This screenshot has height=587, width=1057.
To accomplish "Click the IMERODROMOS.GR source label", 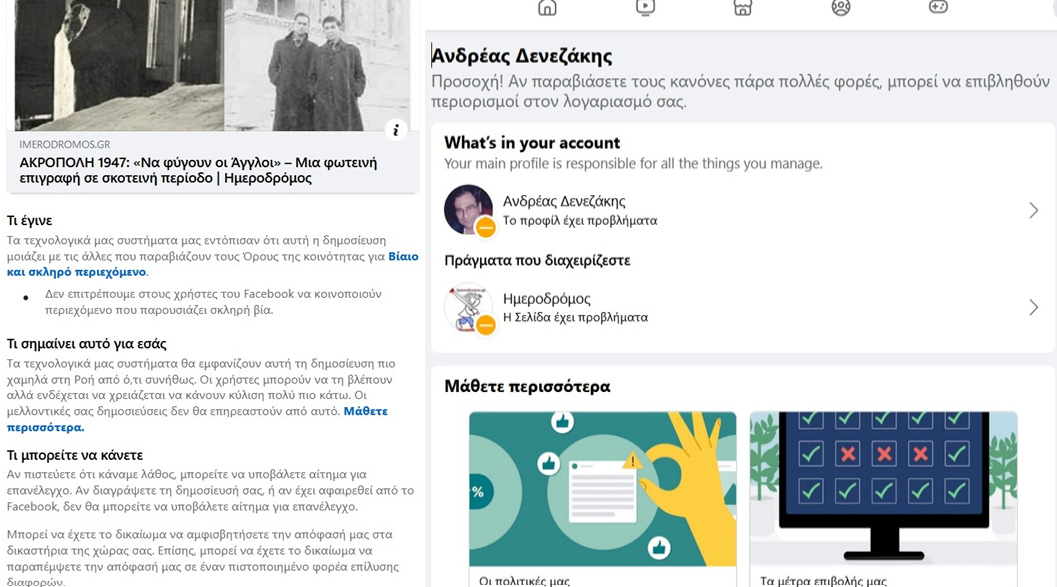I will click(65, 144).
